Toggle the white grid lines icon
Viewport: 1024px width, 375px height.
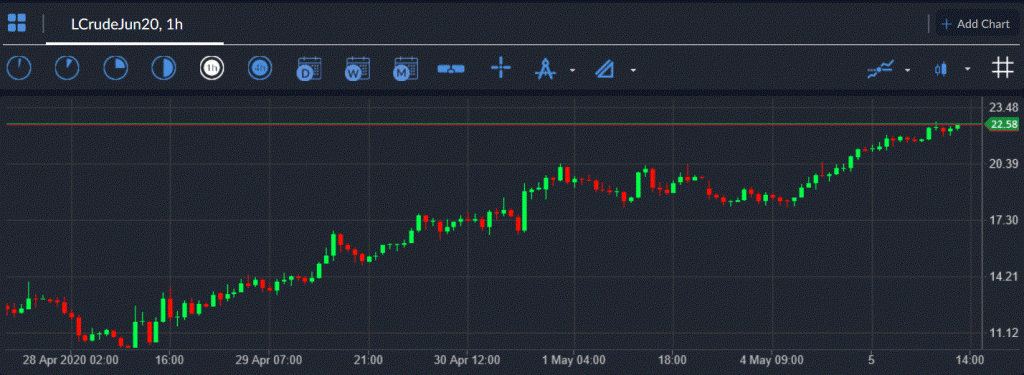(1002, 68)
